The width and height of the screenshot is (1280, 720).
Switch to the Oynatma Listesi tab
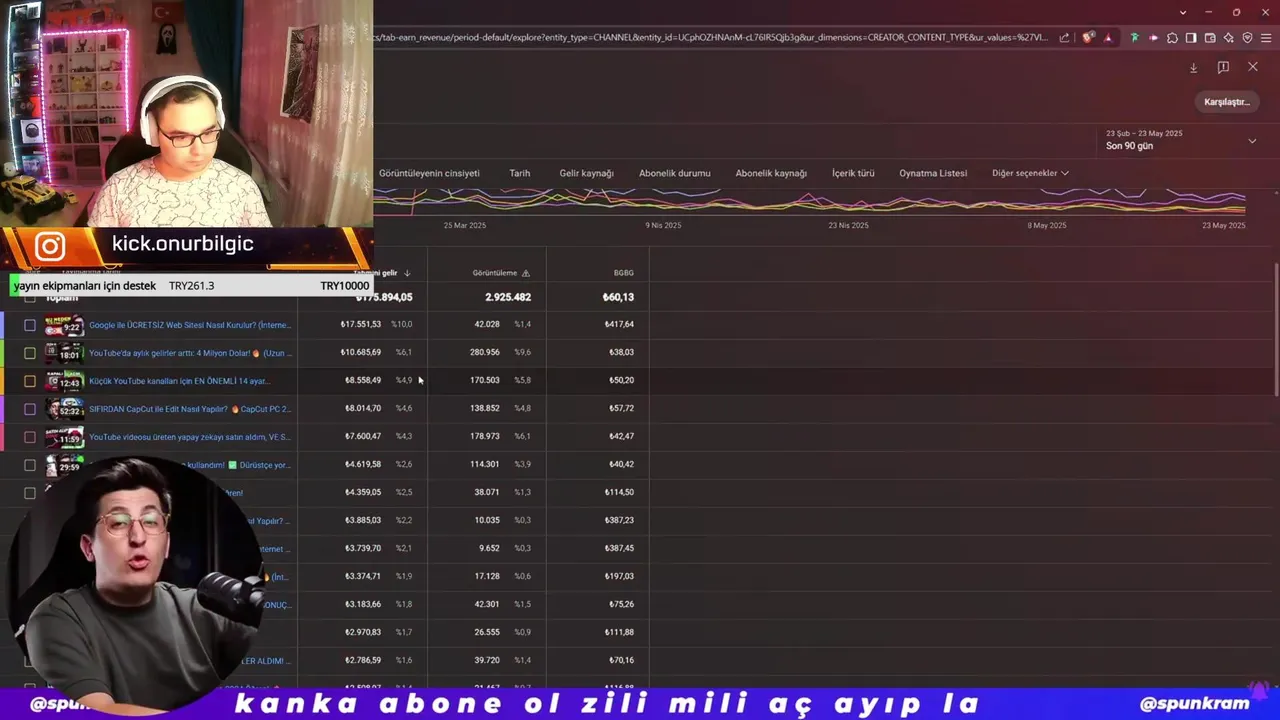(x=933, y=173)
